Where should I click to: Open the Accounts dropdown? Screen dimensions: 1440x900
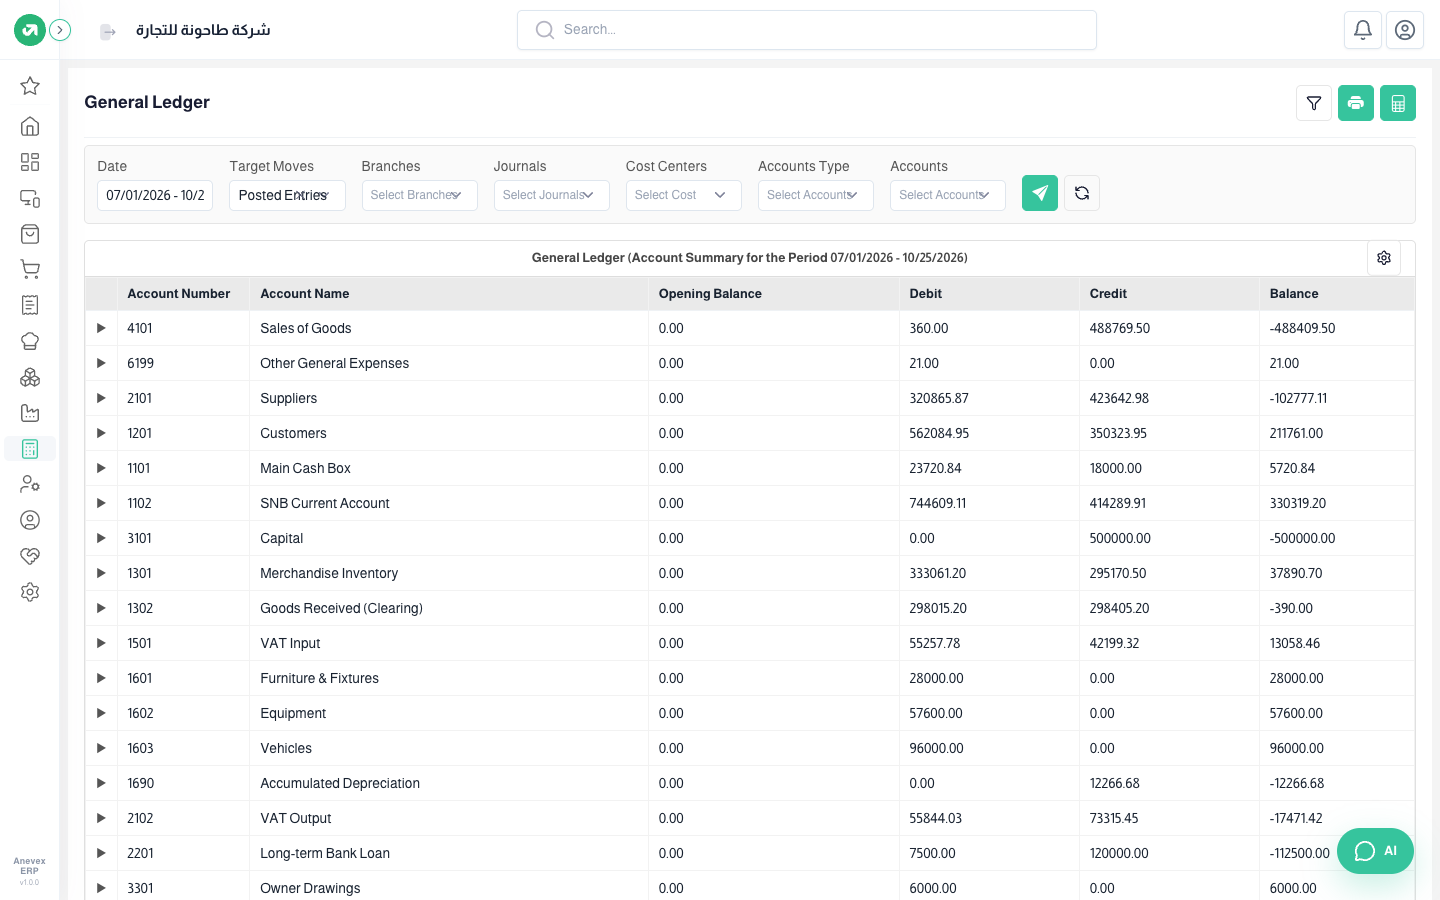948,195
